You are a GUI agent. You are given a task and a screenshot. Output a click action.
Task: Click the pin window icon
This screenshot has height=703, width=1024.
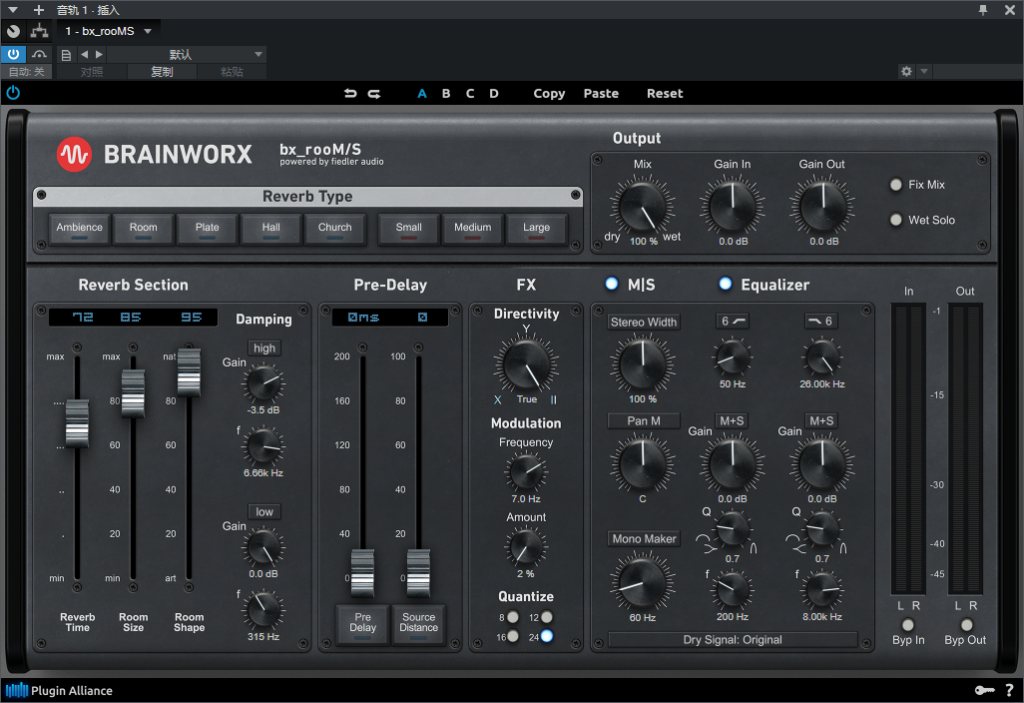pyautogui.click(x=983, y=10)
